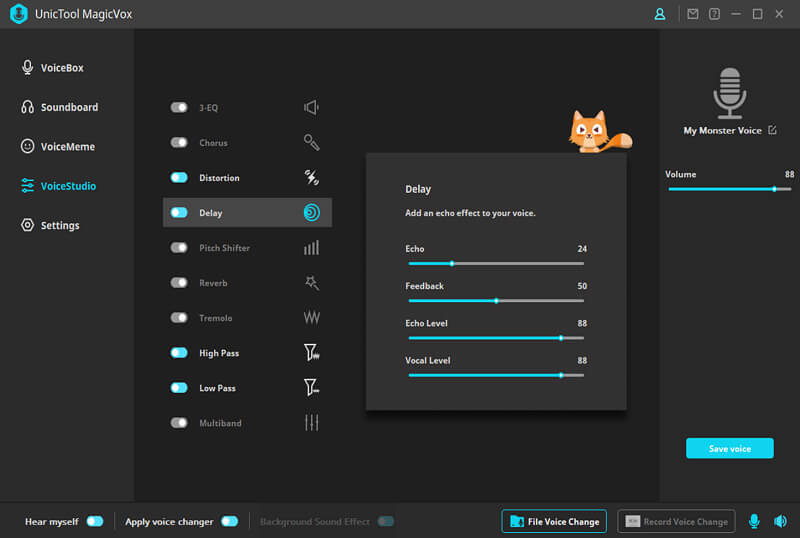Turn off Apply voice changer switch
Screen dimensions: 800x538
pos(230,521)
